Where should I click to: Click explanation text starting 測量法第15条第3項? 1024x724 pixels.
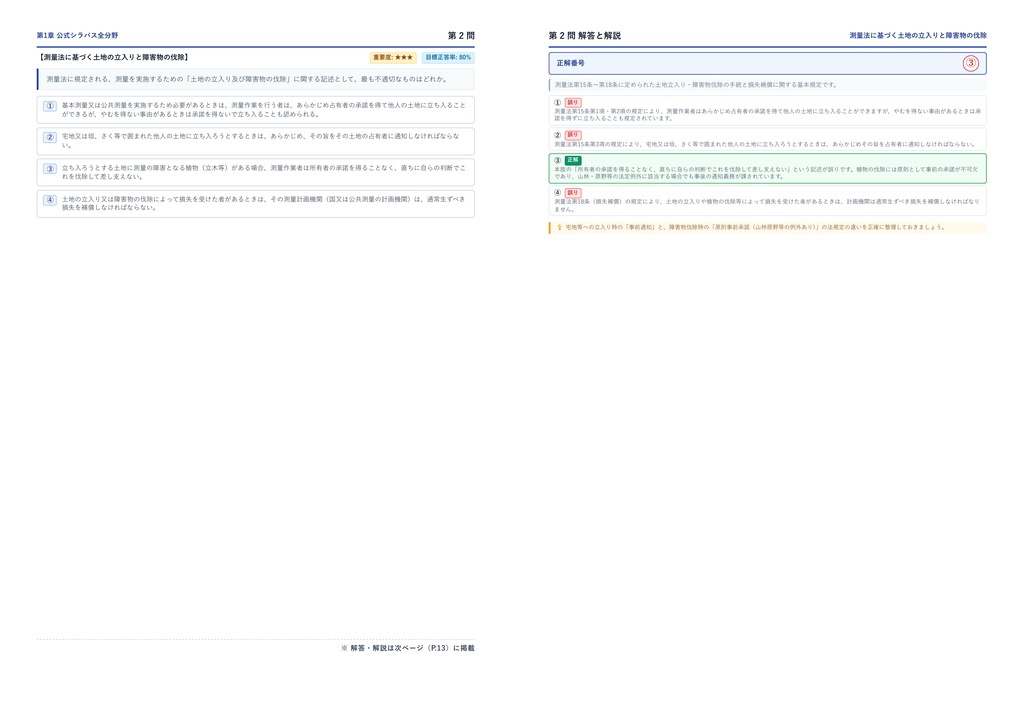(765, 144)
